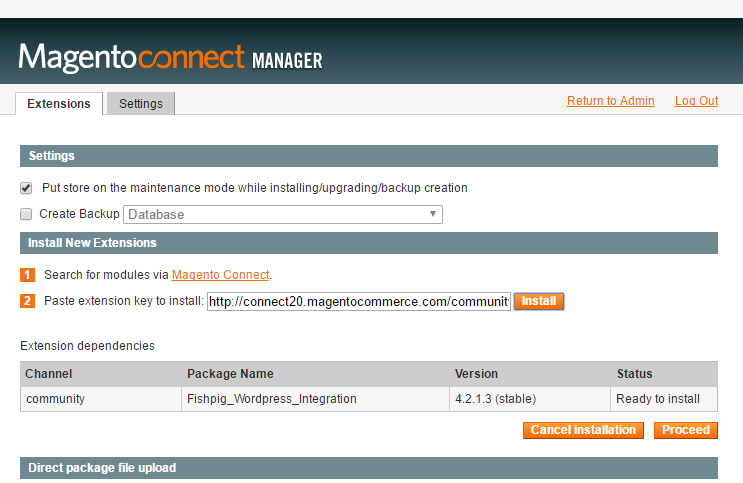This screenshot has width=743, height=483.
Task: Click the Package Name column header
Action: (x=316, y=374)
